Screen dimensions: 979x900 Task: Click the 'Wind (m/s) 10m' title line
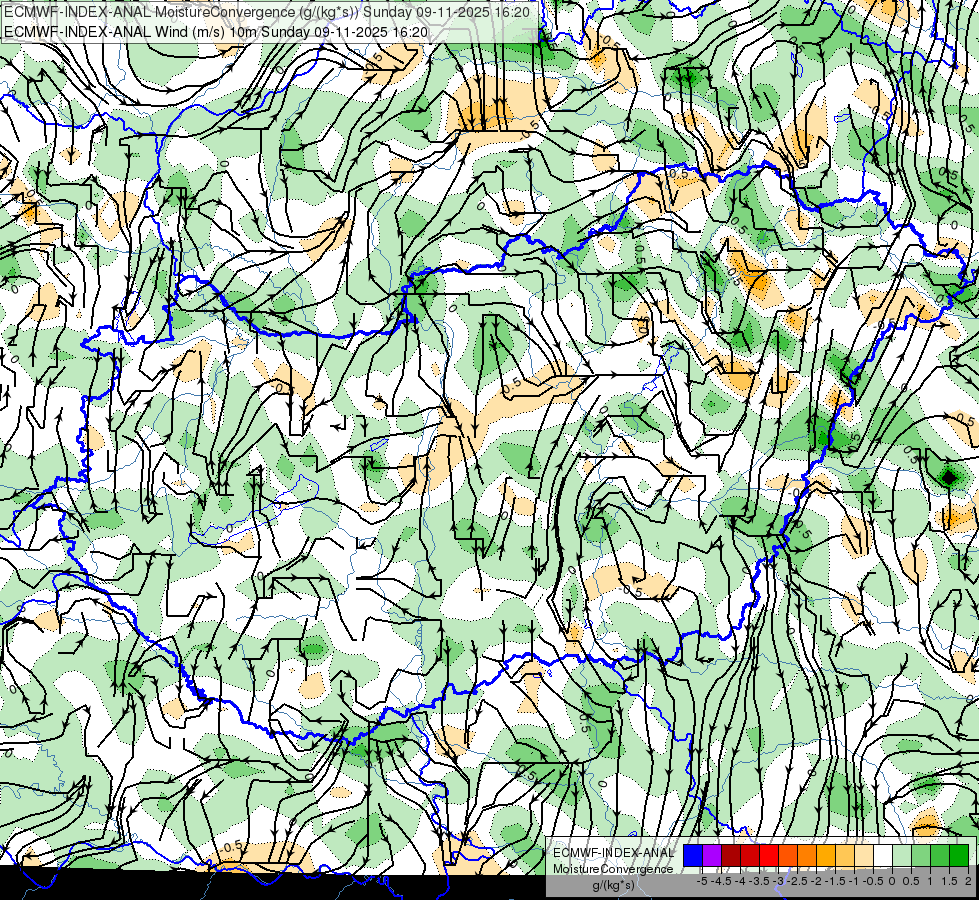(216, 31)
